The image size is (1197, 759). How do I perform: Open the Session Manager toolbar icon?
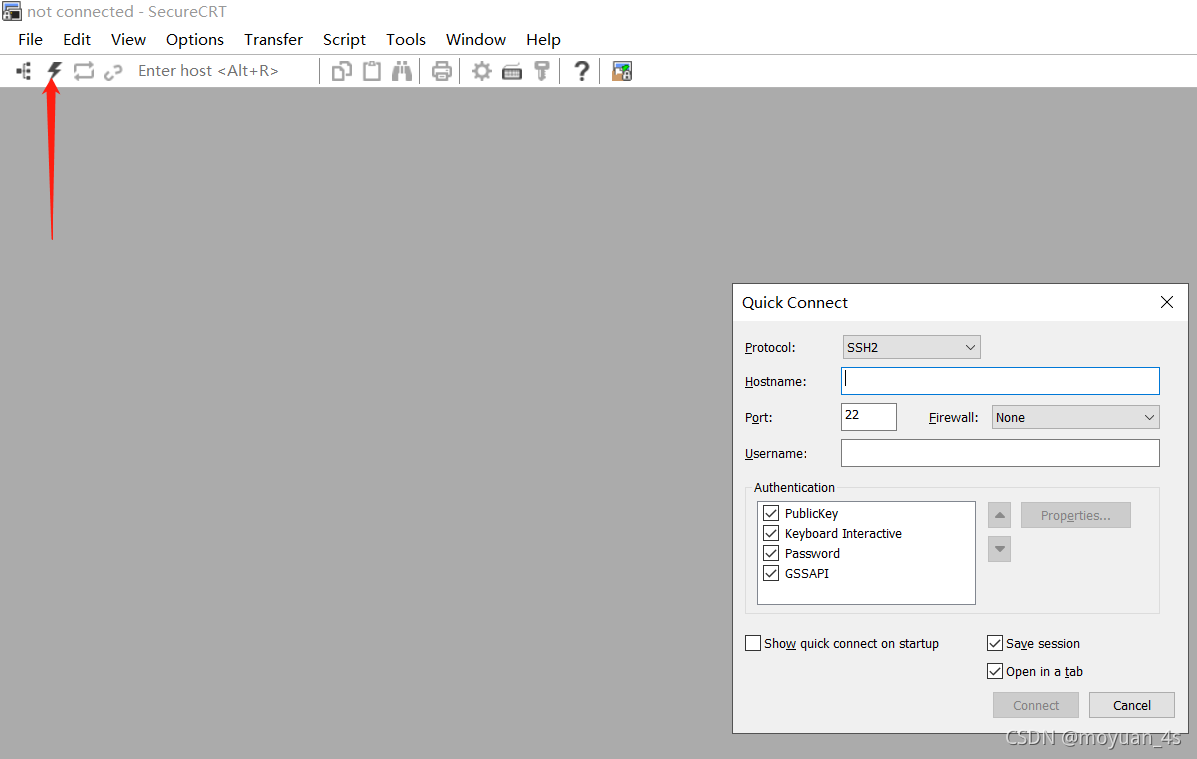point(24,71)
